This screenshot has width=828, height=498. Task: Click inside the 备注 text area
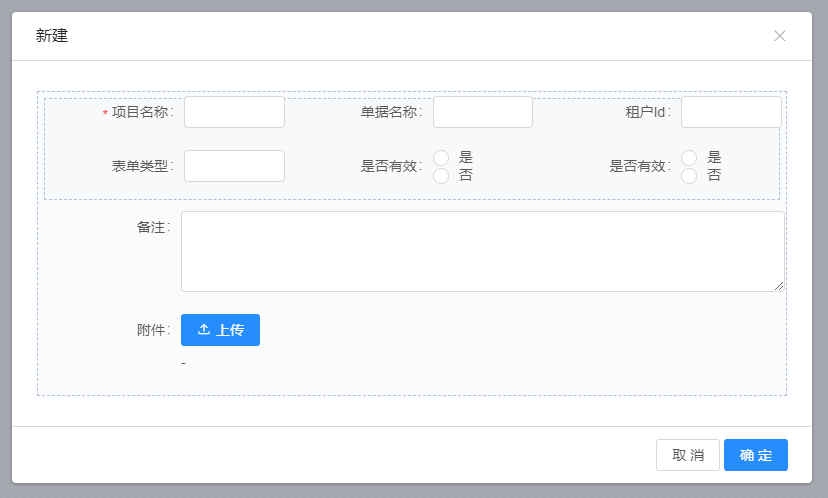[482, 251]
